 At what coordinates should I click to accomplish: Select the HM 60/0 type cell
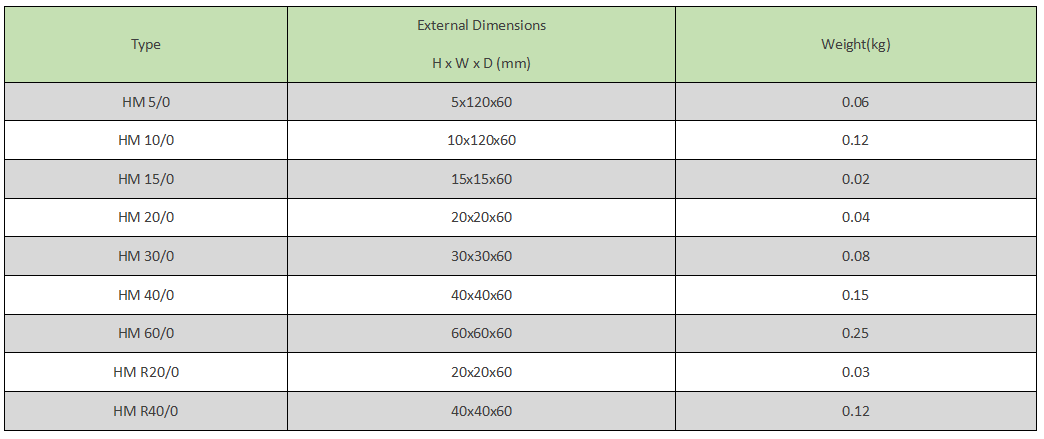coord(146,333)
